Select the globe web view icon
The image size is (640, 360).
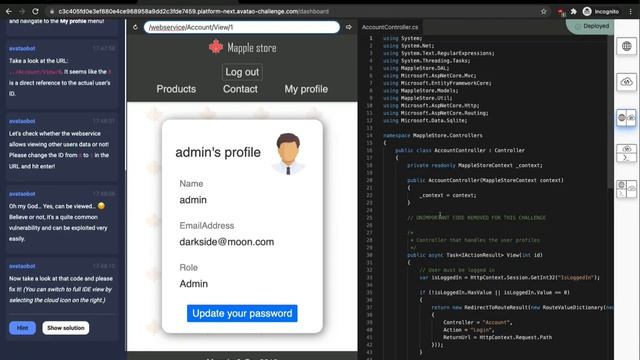(627, 46)
